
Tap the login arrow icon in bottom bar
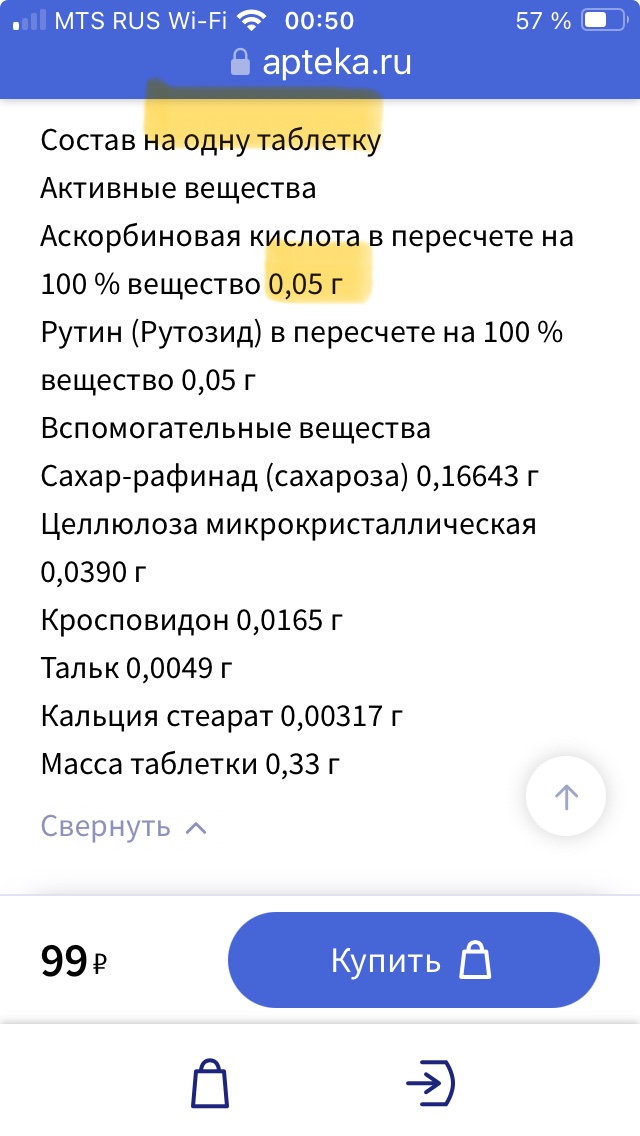pyautogui.click(x=431, y=1083)
